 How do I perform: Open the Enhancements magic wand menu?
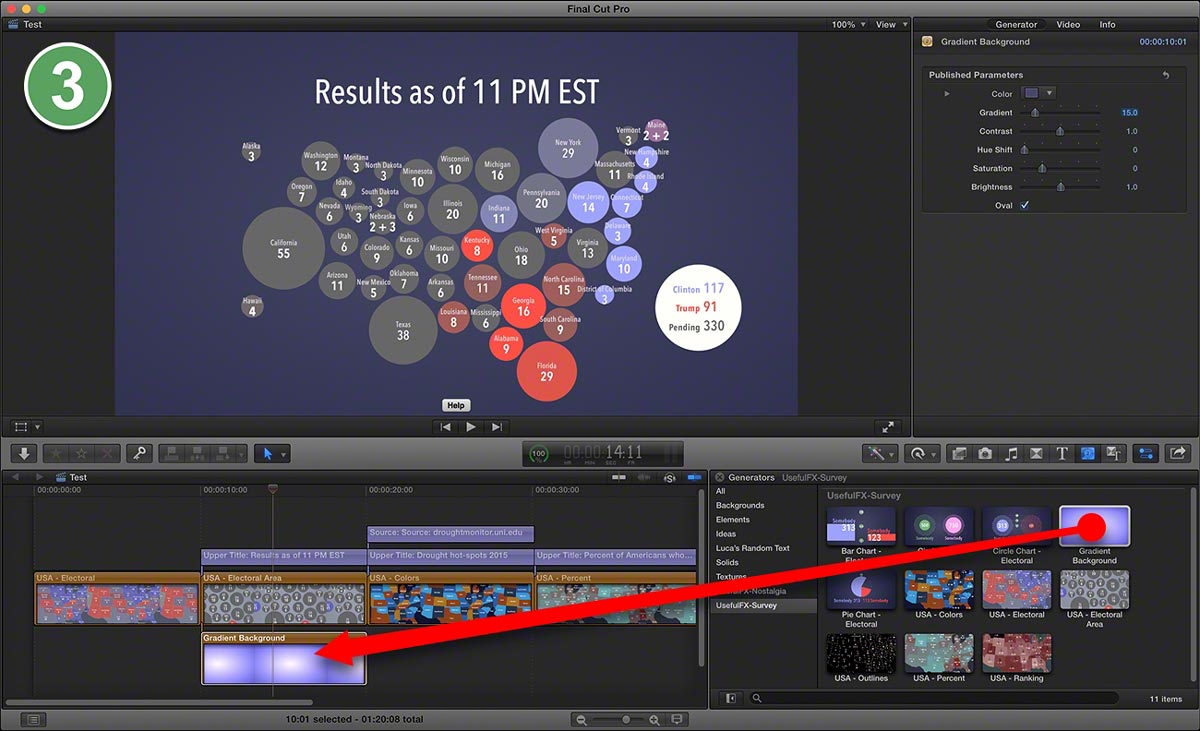(x=880, y=454)
